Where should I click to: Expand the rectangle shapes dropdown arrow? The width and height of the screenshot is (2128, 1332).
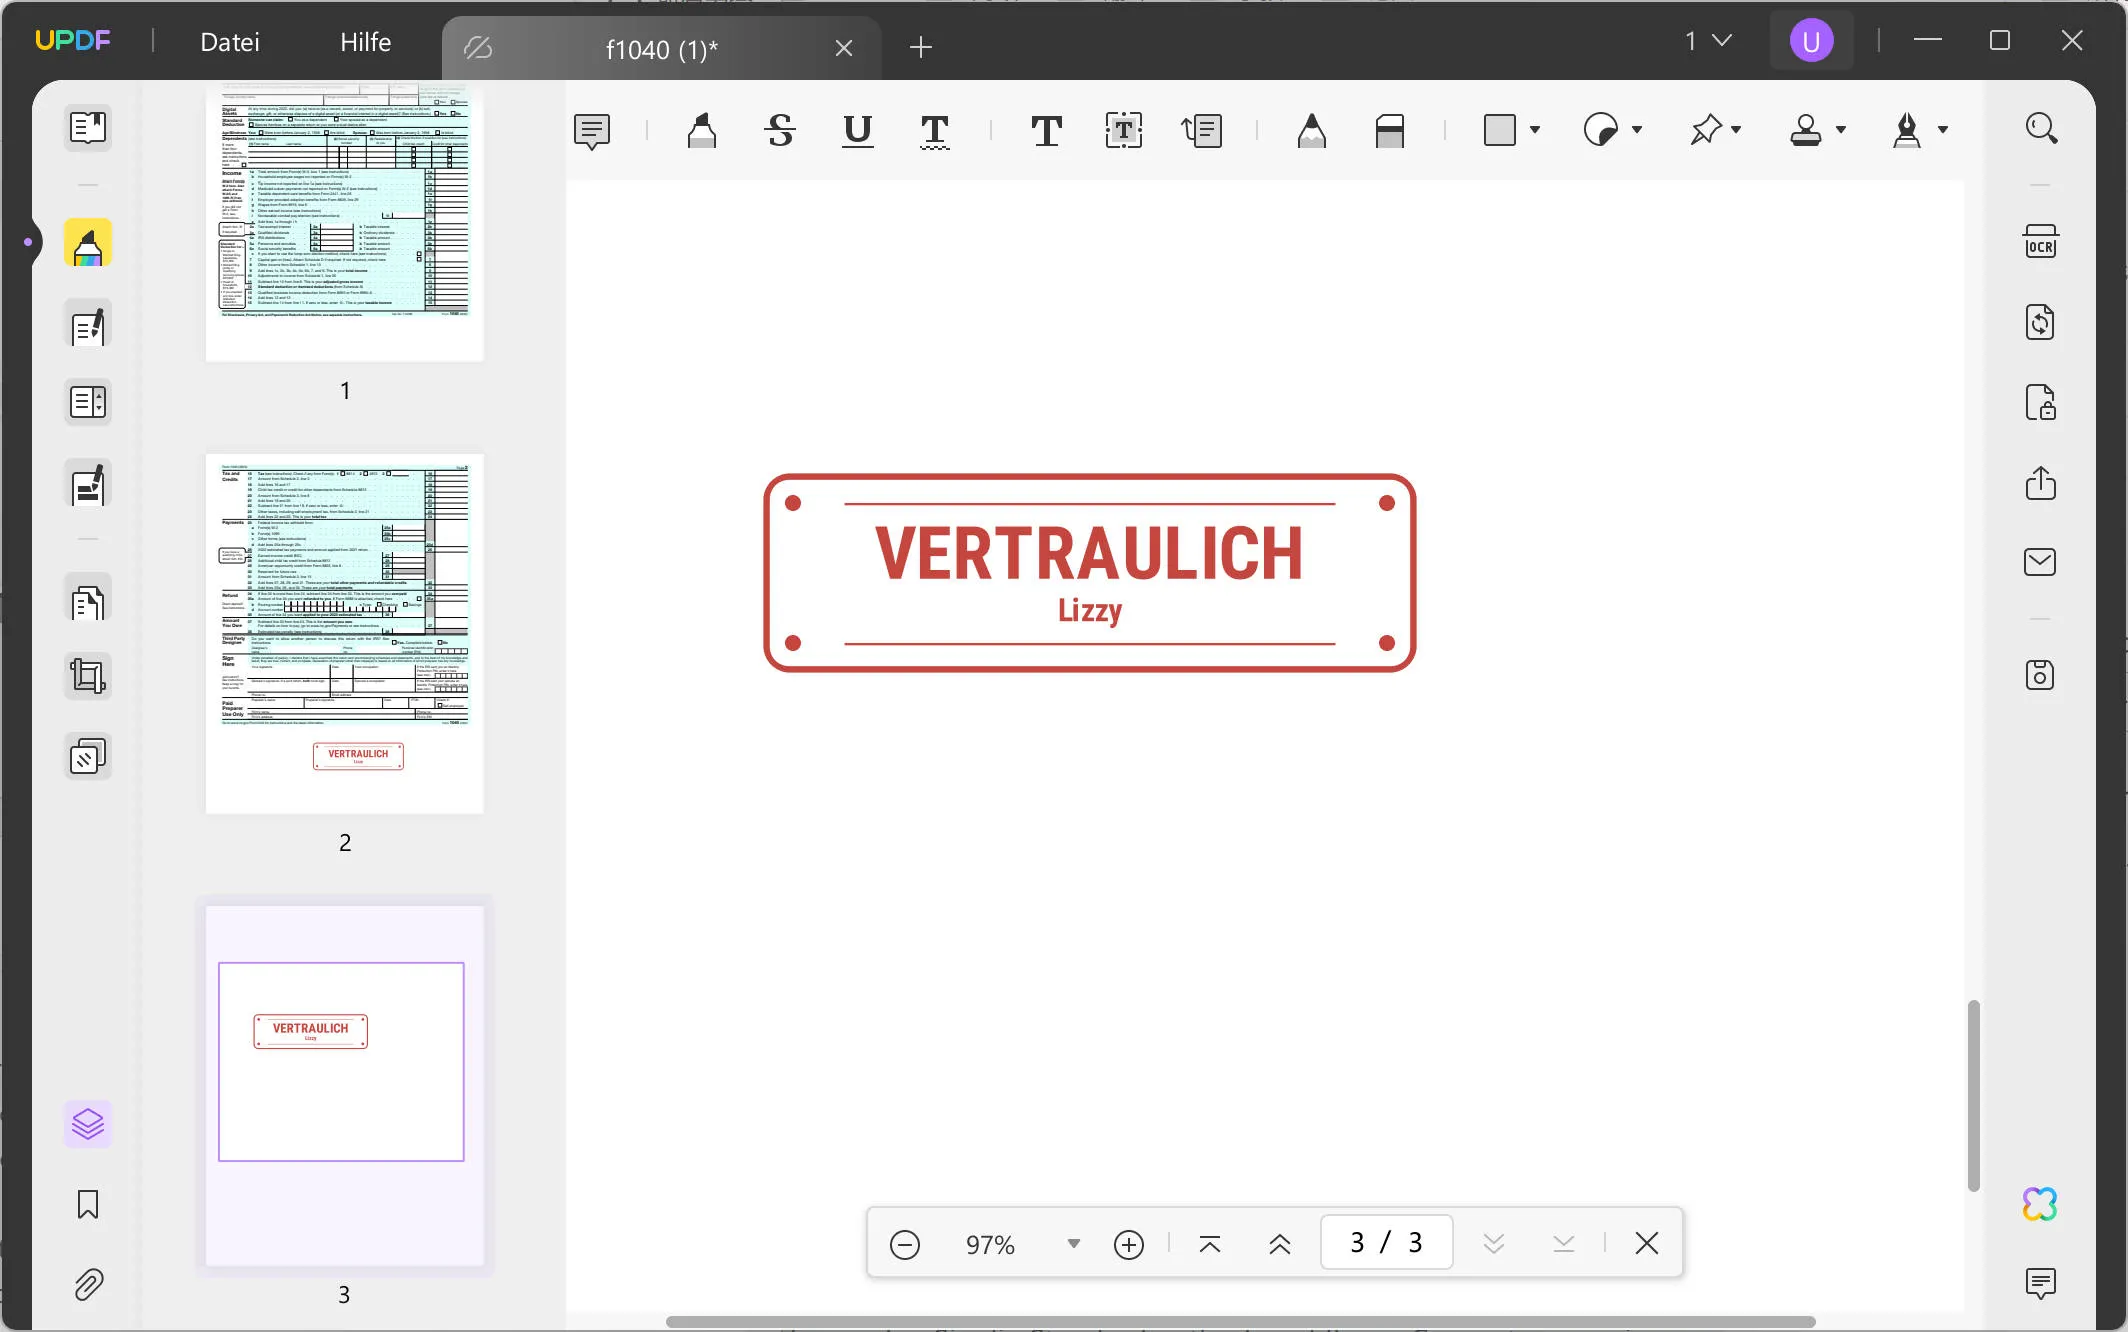[x=1535, y=130]
